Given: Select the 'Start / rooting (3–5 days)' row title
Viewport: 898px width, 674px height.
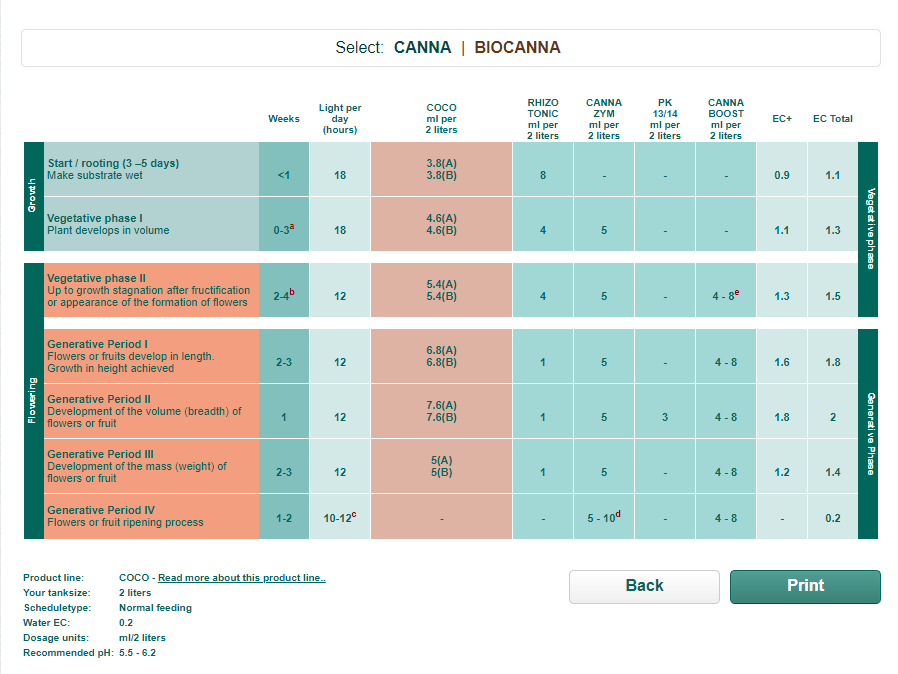Looking at the screenshot, I should (113, 163).
